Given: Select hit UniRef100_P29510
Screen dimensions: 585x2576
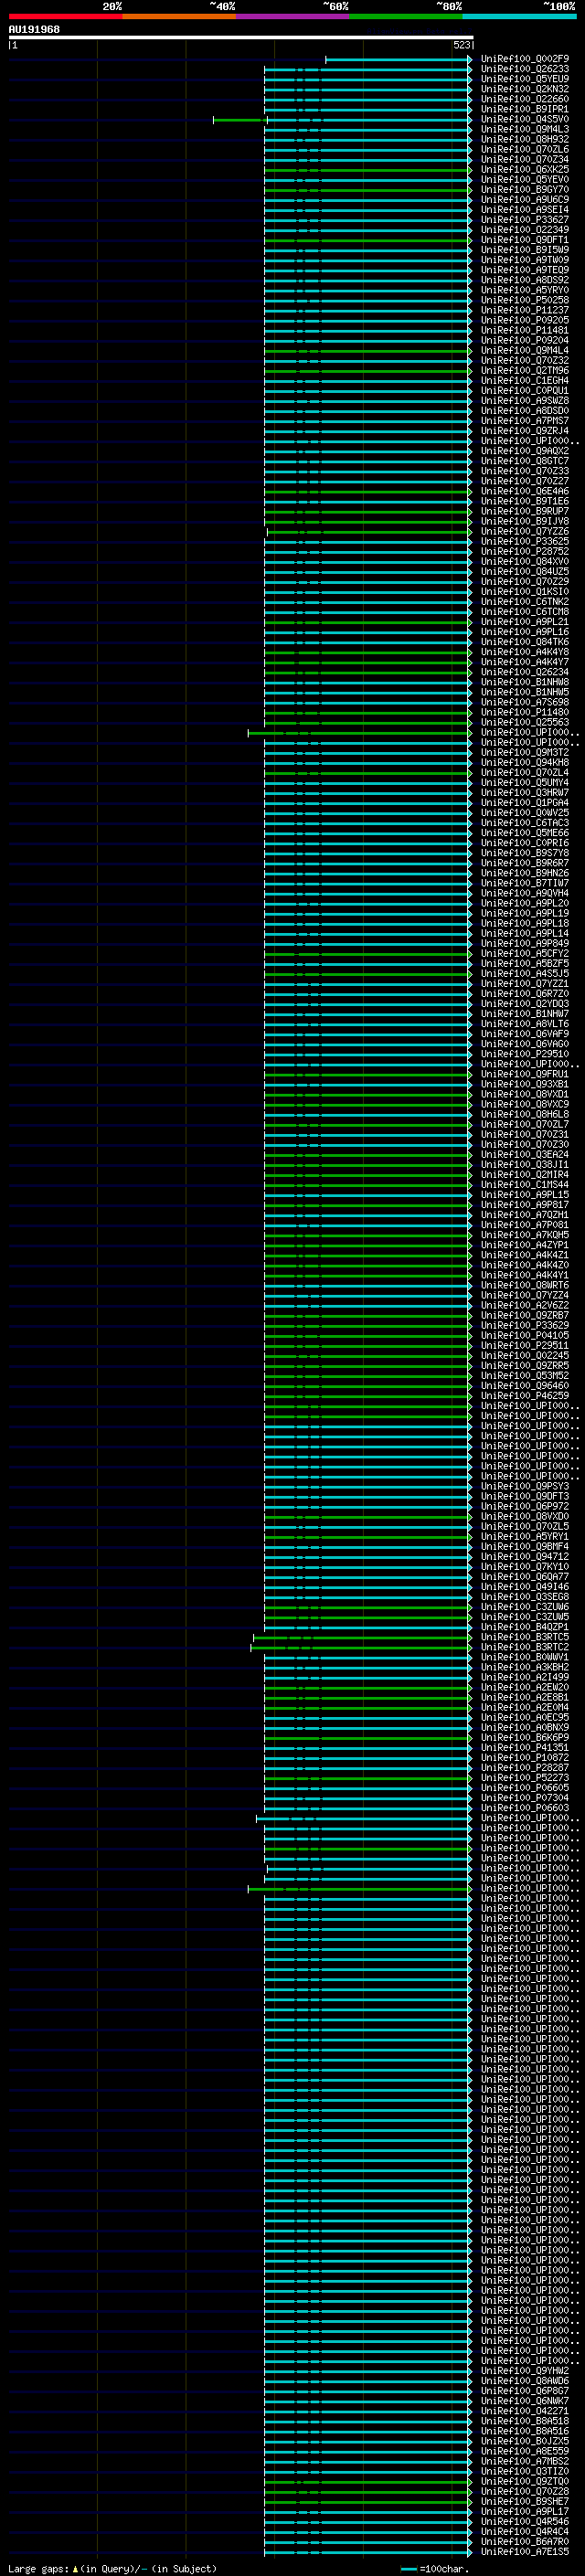Looking at the screenshot, I should [525, 1054].
